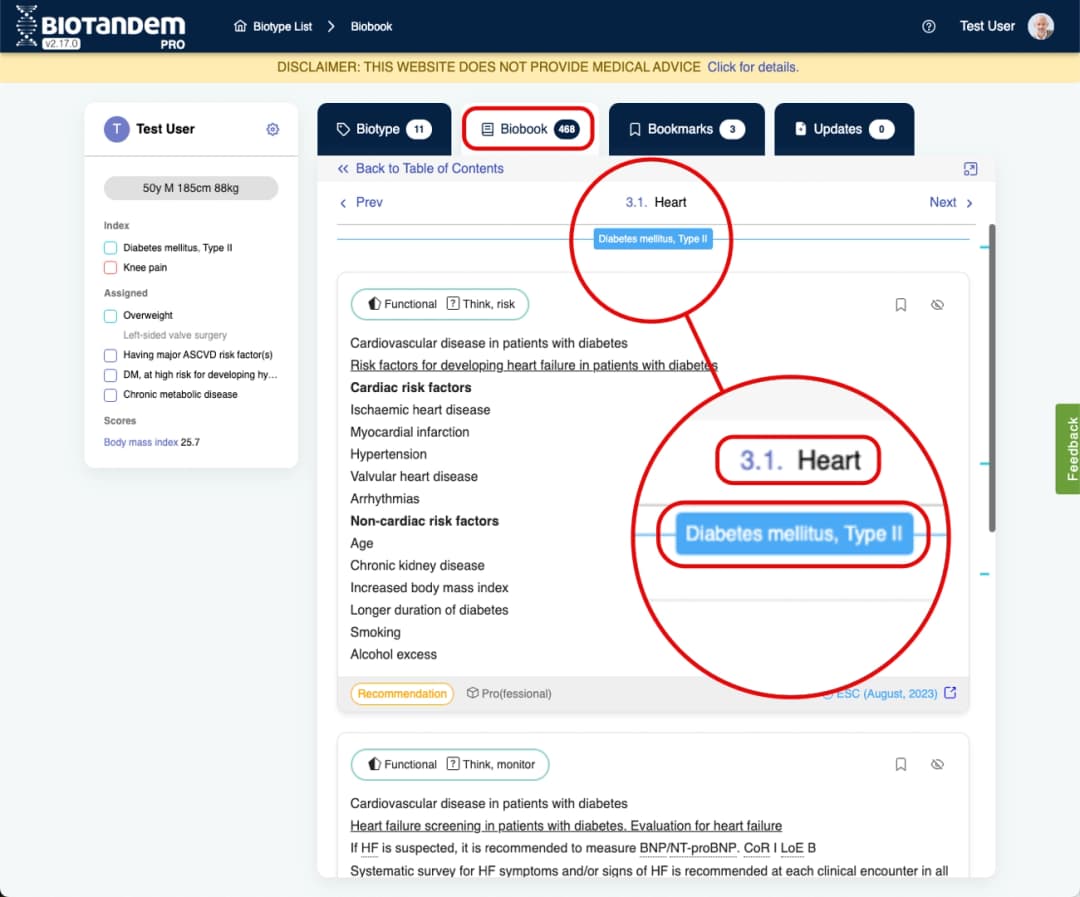Open the disclaimer Click for details link
The width and height of the screenshot is (1080, 897).
point(752,67)
